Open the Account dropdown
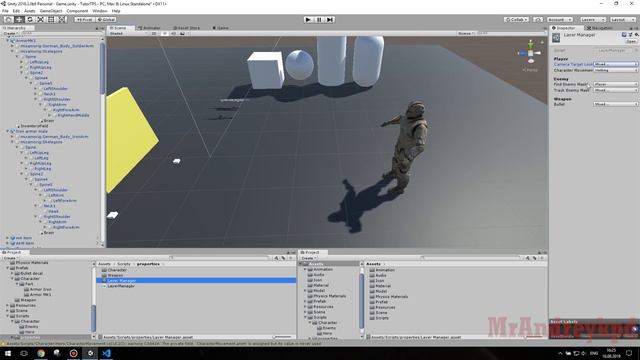The height and width of the screenshot is (360, 640). tap(560, 20)
